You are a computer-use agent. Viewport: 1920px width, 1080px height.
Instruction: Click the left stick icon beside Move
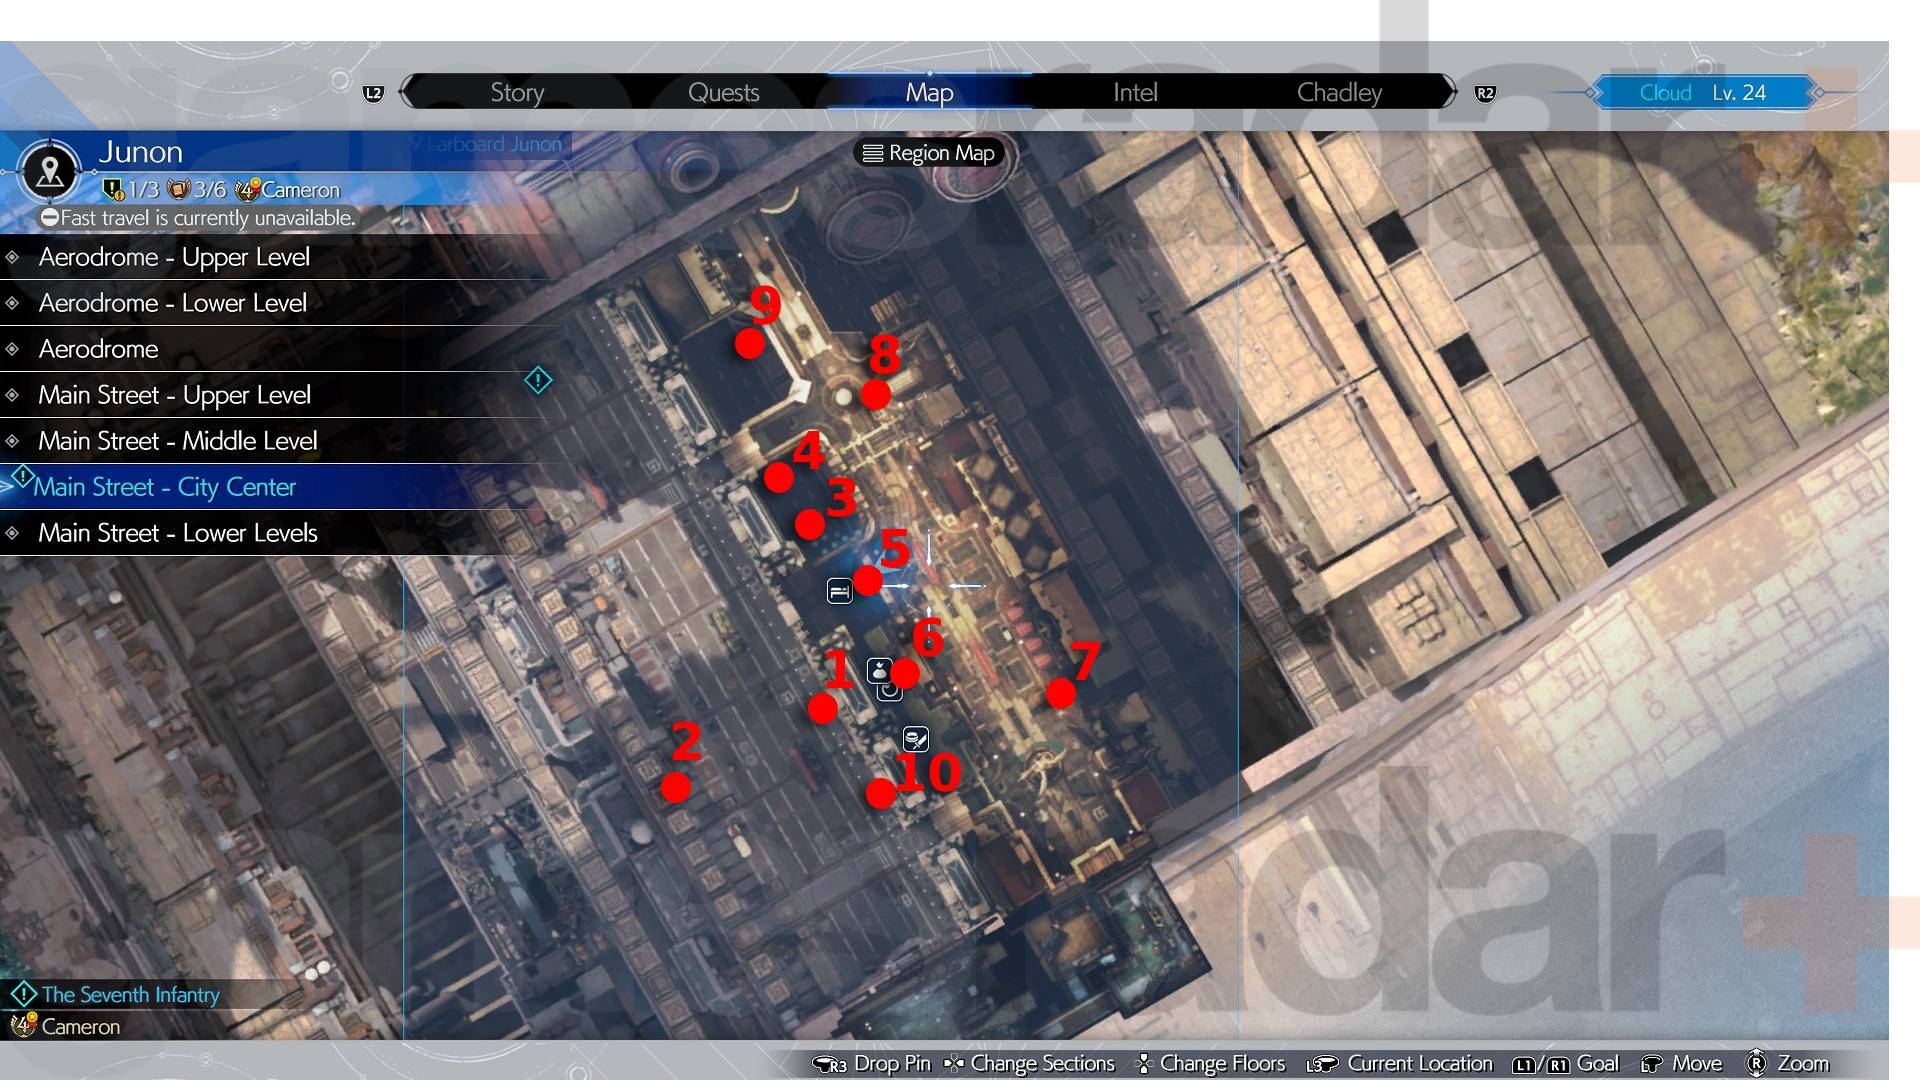click(1652, 1065)
